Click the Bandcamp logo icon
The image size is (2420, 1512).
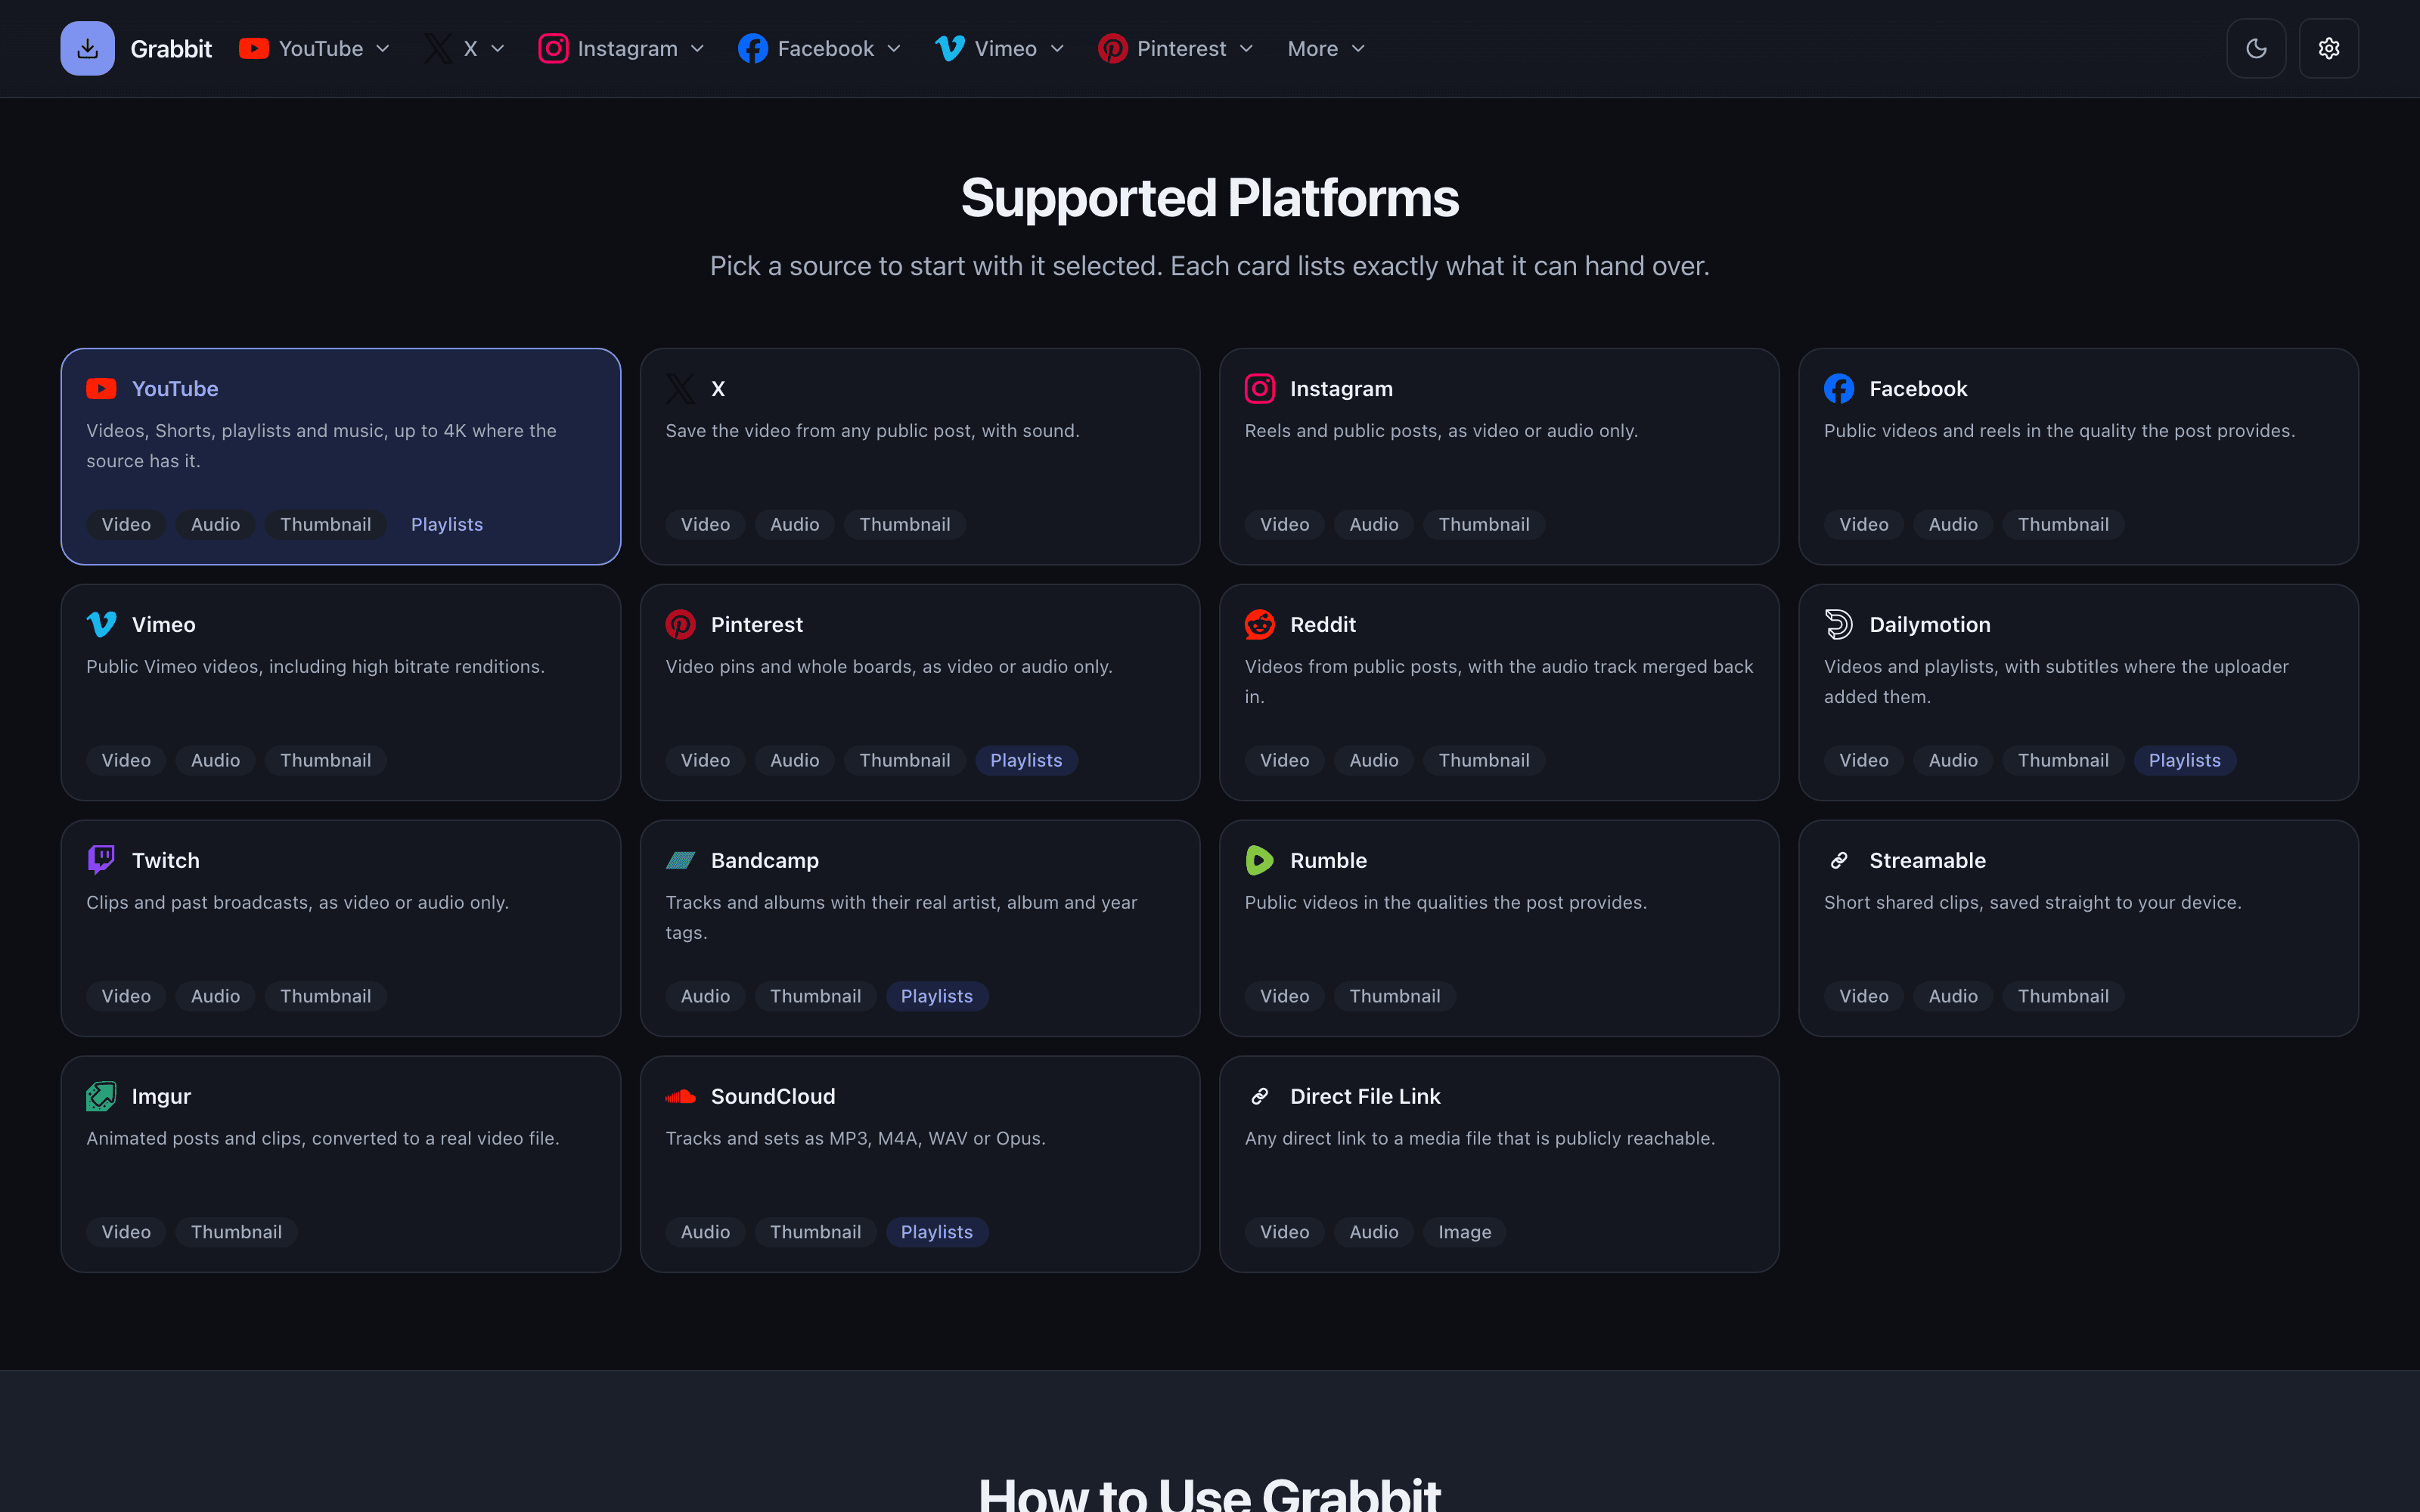point(680,860)
